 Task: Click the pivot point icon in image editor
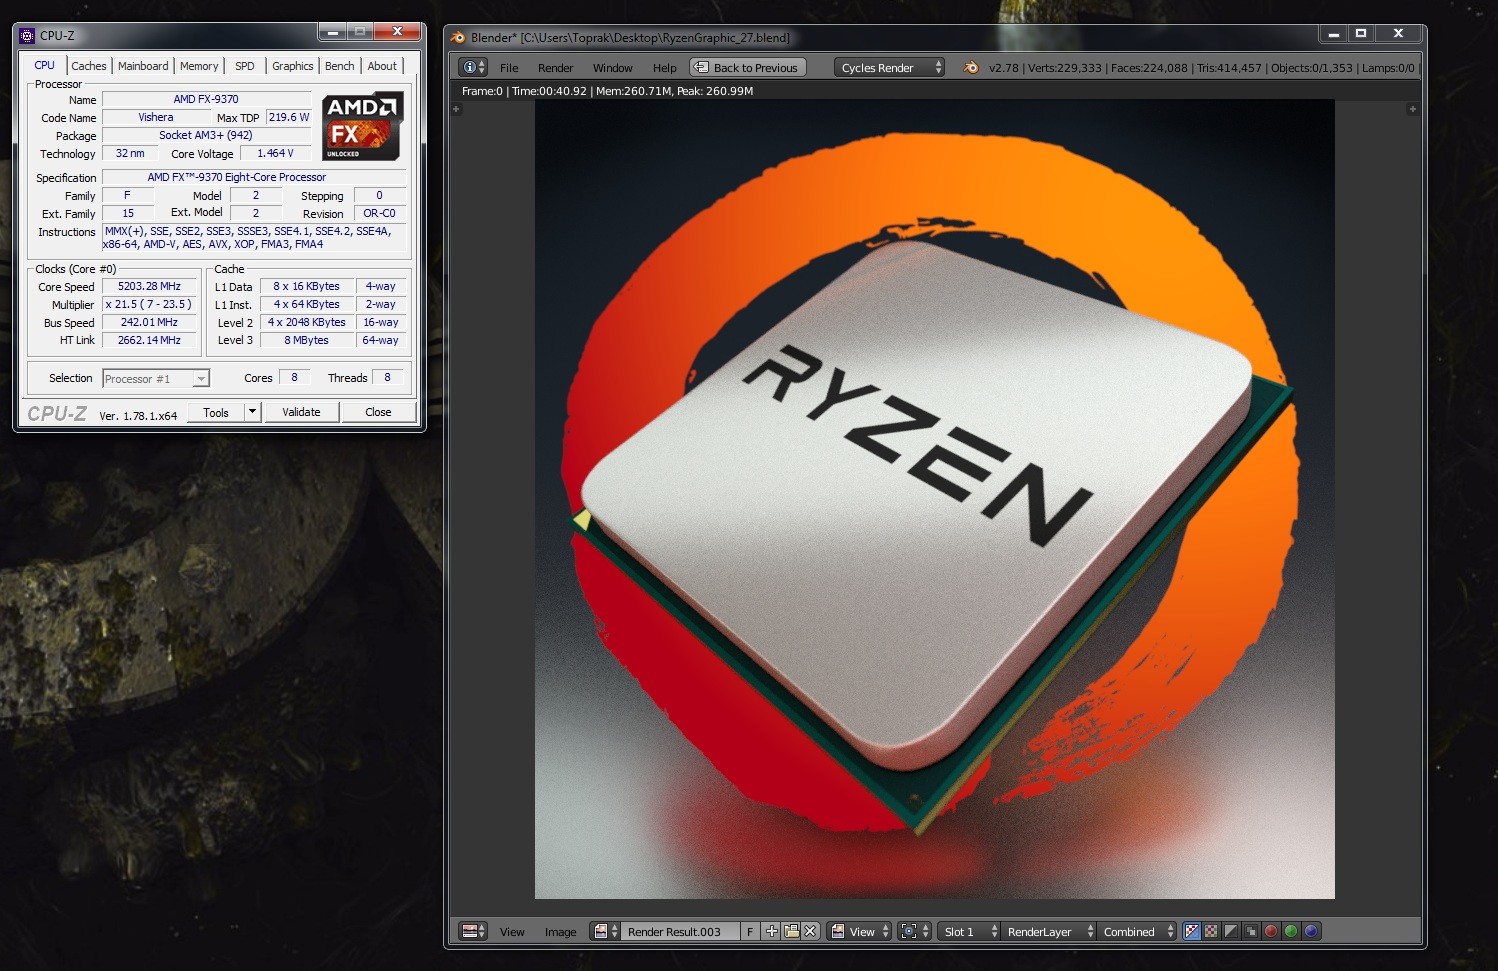[914, 931]
